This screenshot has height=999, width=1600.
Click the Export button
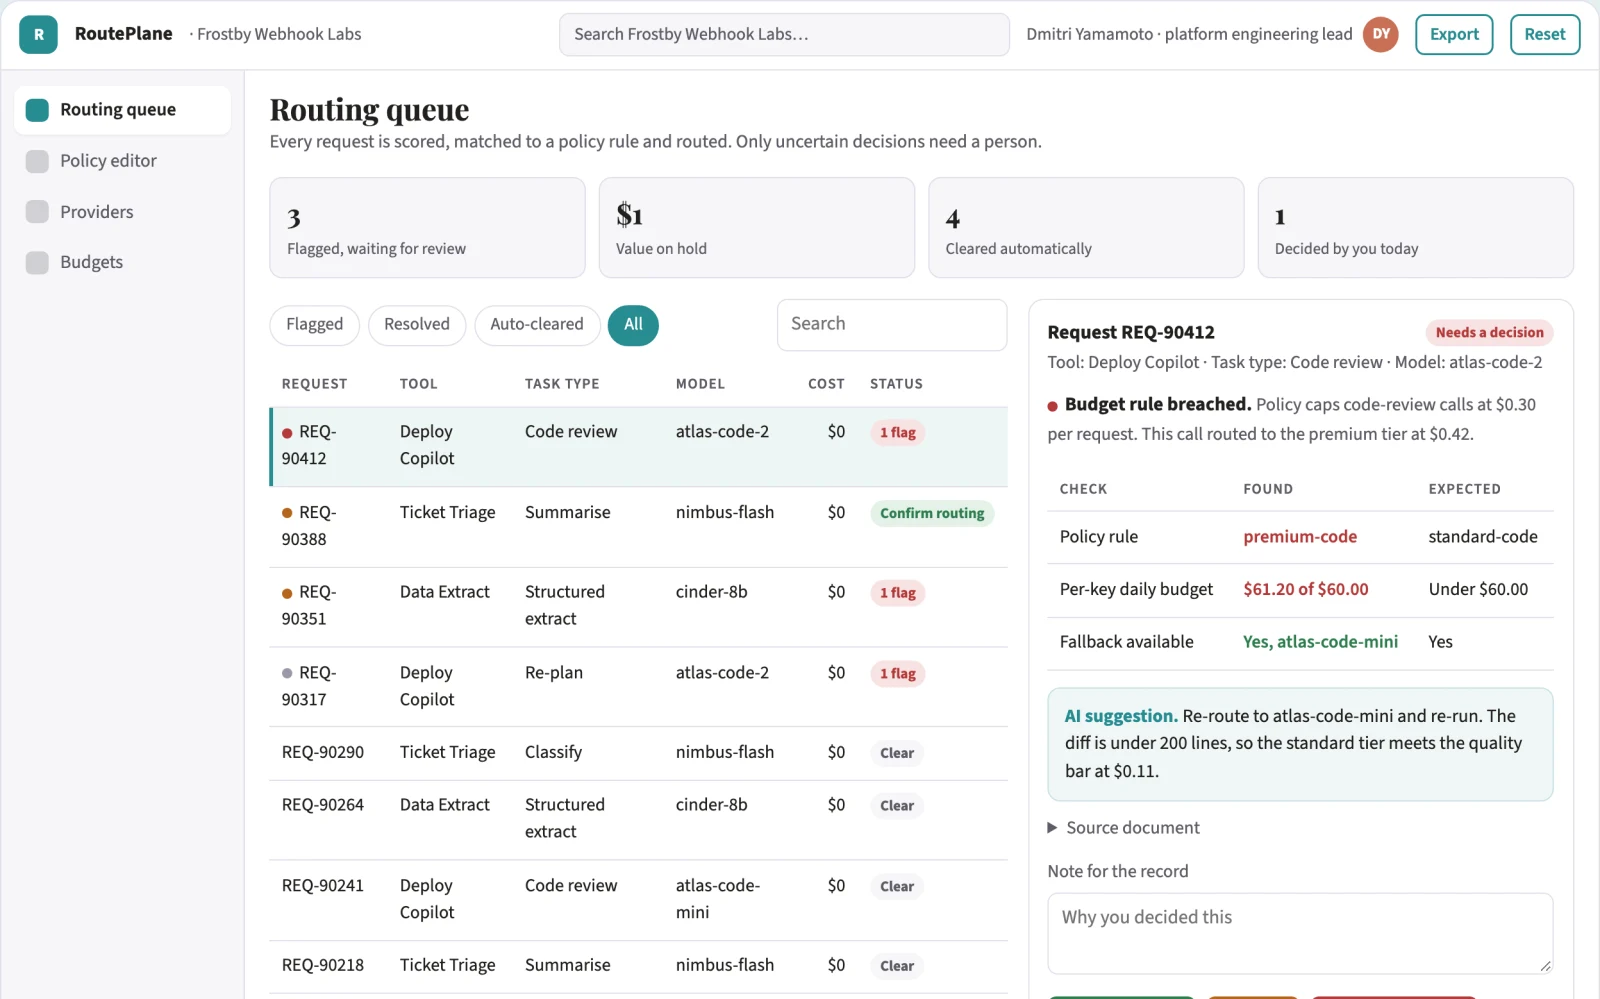click(x=1454, y=34)
